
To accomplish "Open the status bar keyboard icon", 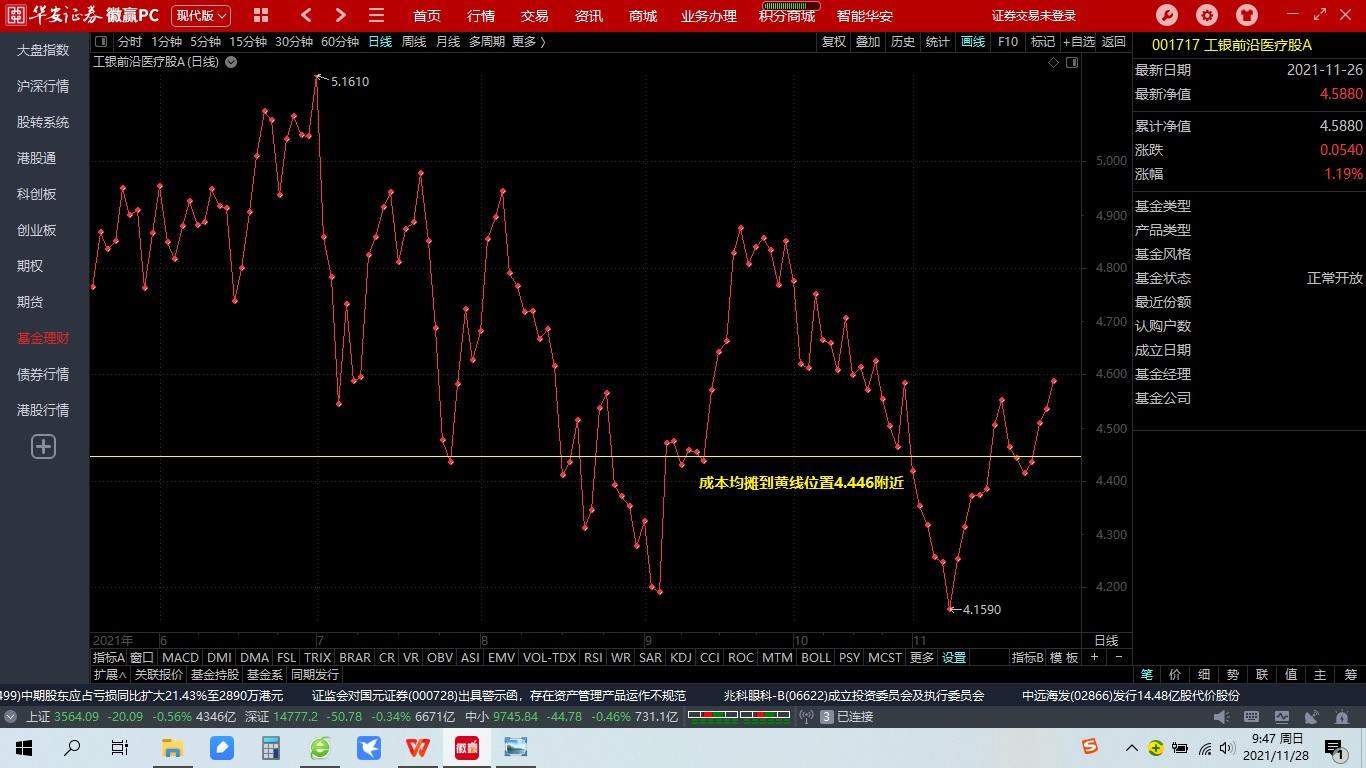I will coord(1251,717).
